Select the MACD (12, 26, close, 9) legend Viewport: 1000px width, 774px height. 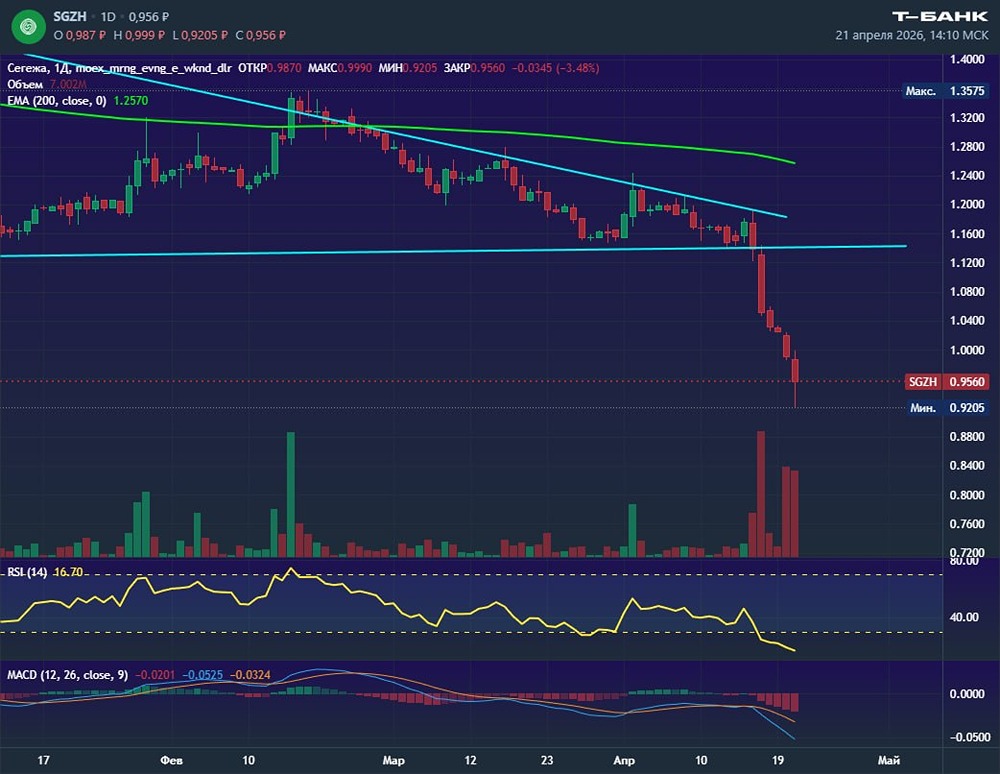click(x=67, y=675)
